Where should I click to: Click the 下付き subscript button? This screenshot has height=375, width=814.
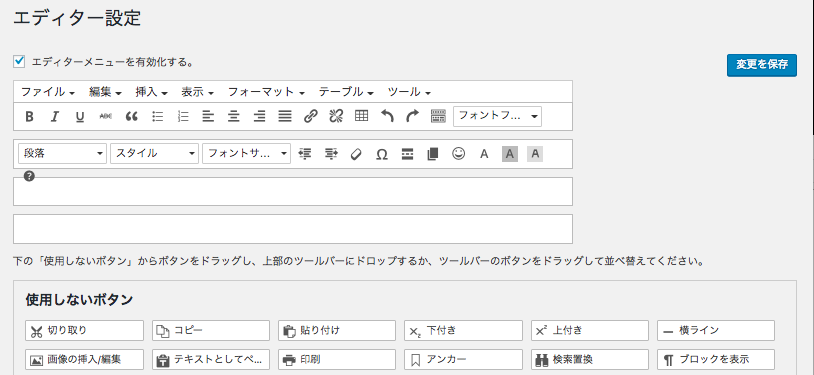pos(463,330)
